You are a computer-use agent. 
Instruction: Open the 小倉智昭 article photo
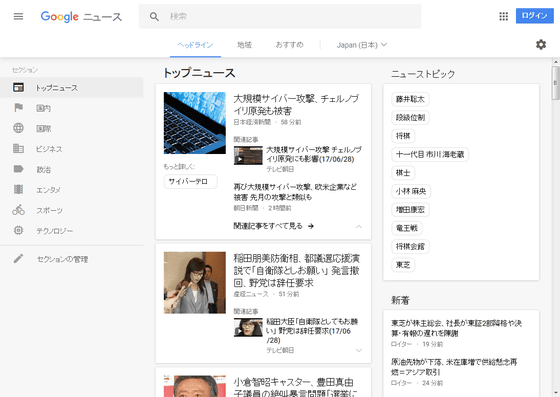click(x=195, y=386)
